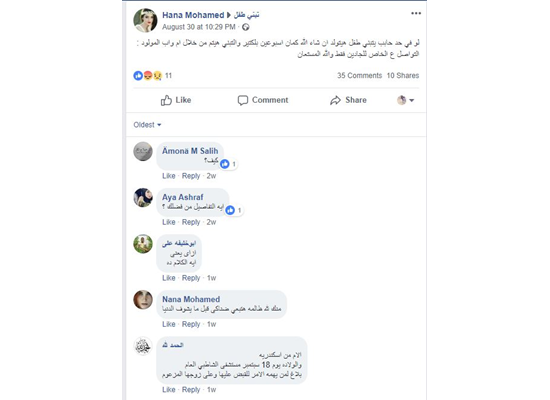Screen dimensions: 550x400
Task: Like the last comment mentioning 18
Action: [x=169, y=389]
